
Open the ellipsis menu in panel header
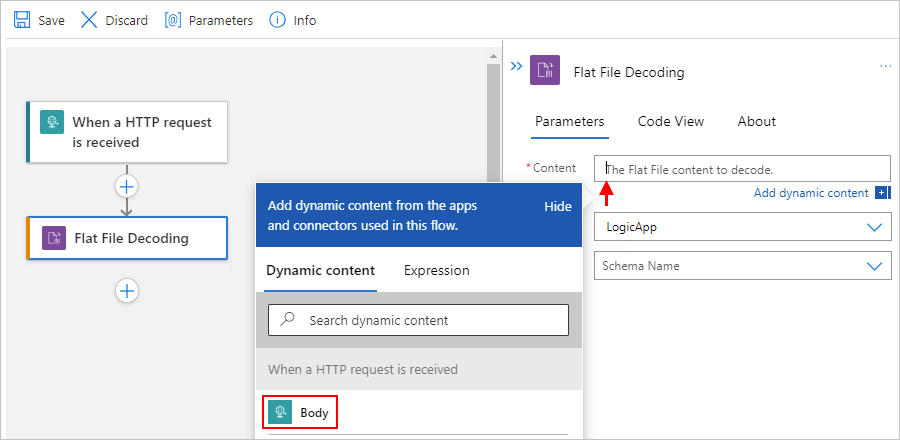pos(885,66)
